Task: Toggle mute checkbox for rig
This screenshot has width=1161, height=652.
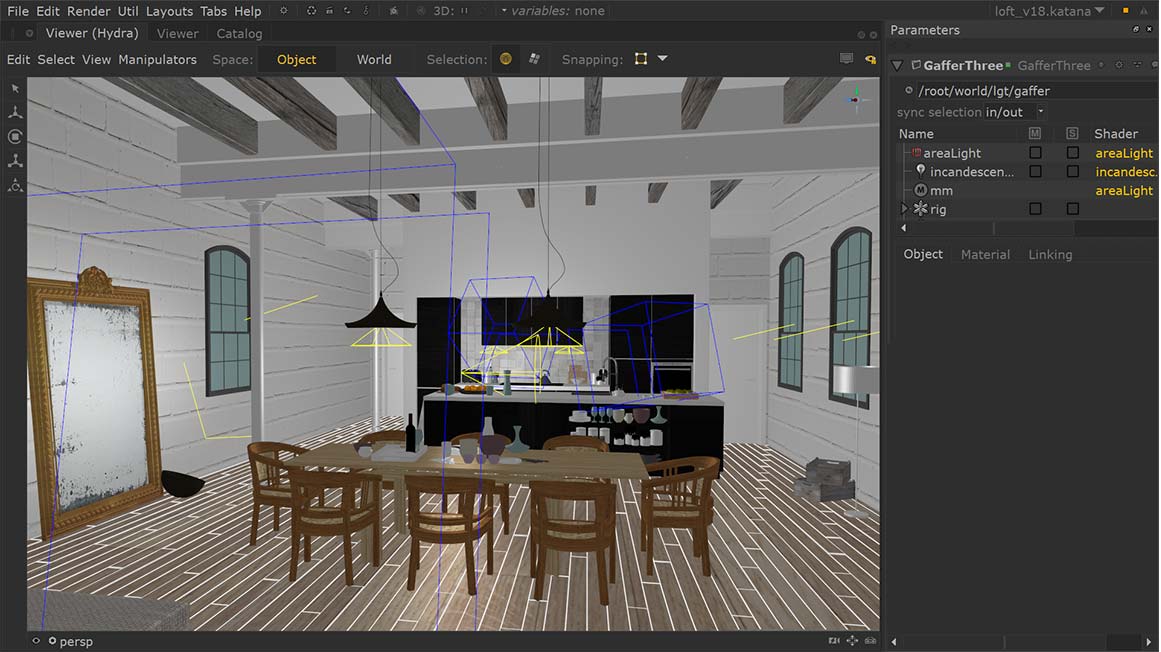Action: (x=1035, y=209)
